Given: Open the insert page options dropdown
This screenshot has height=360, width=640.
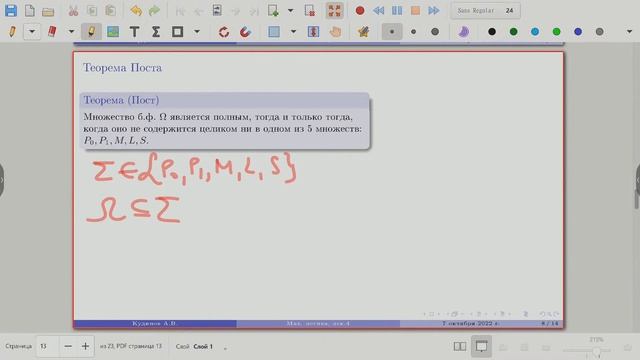Looking at the screenshot, I should pyautogui.click(x=290, y=11).
